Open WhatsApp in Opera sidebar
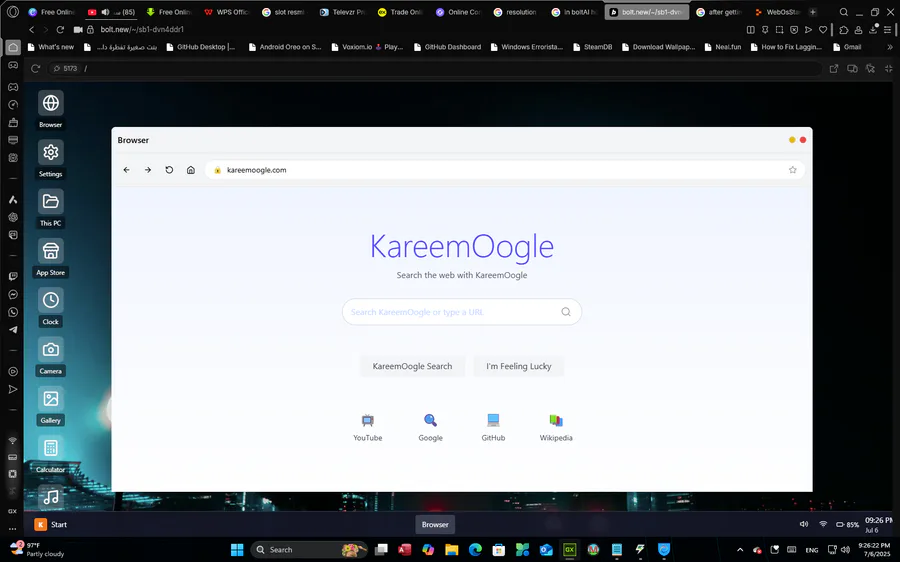This screenshot has width=900, height=562. [x=13, y=312]
